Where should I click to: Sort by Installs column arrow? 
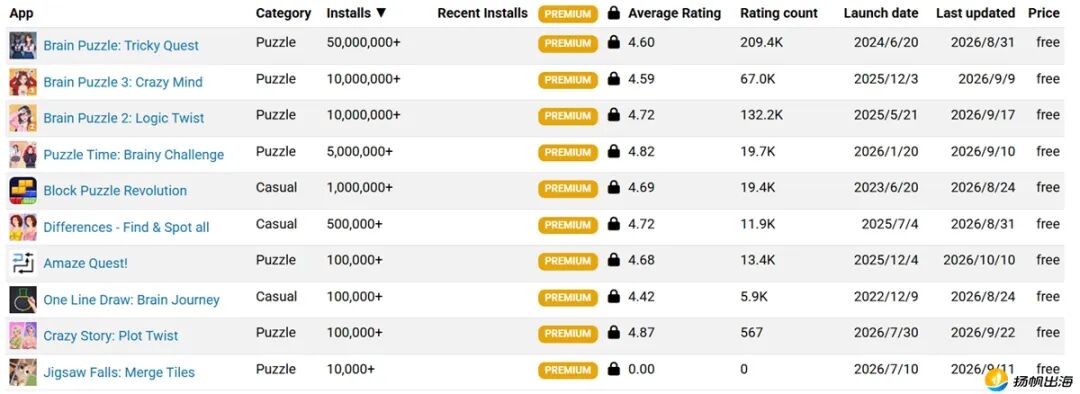(381, 13)
